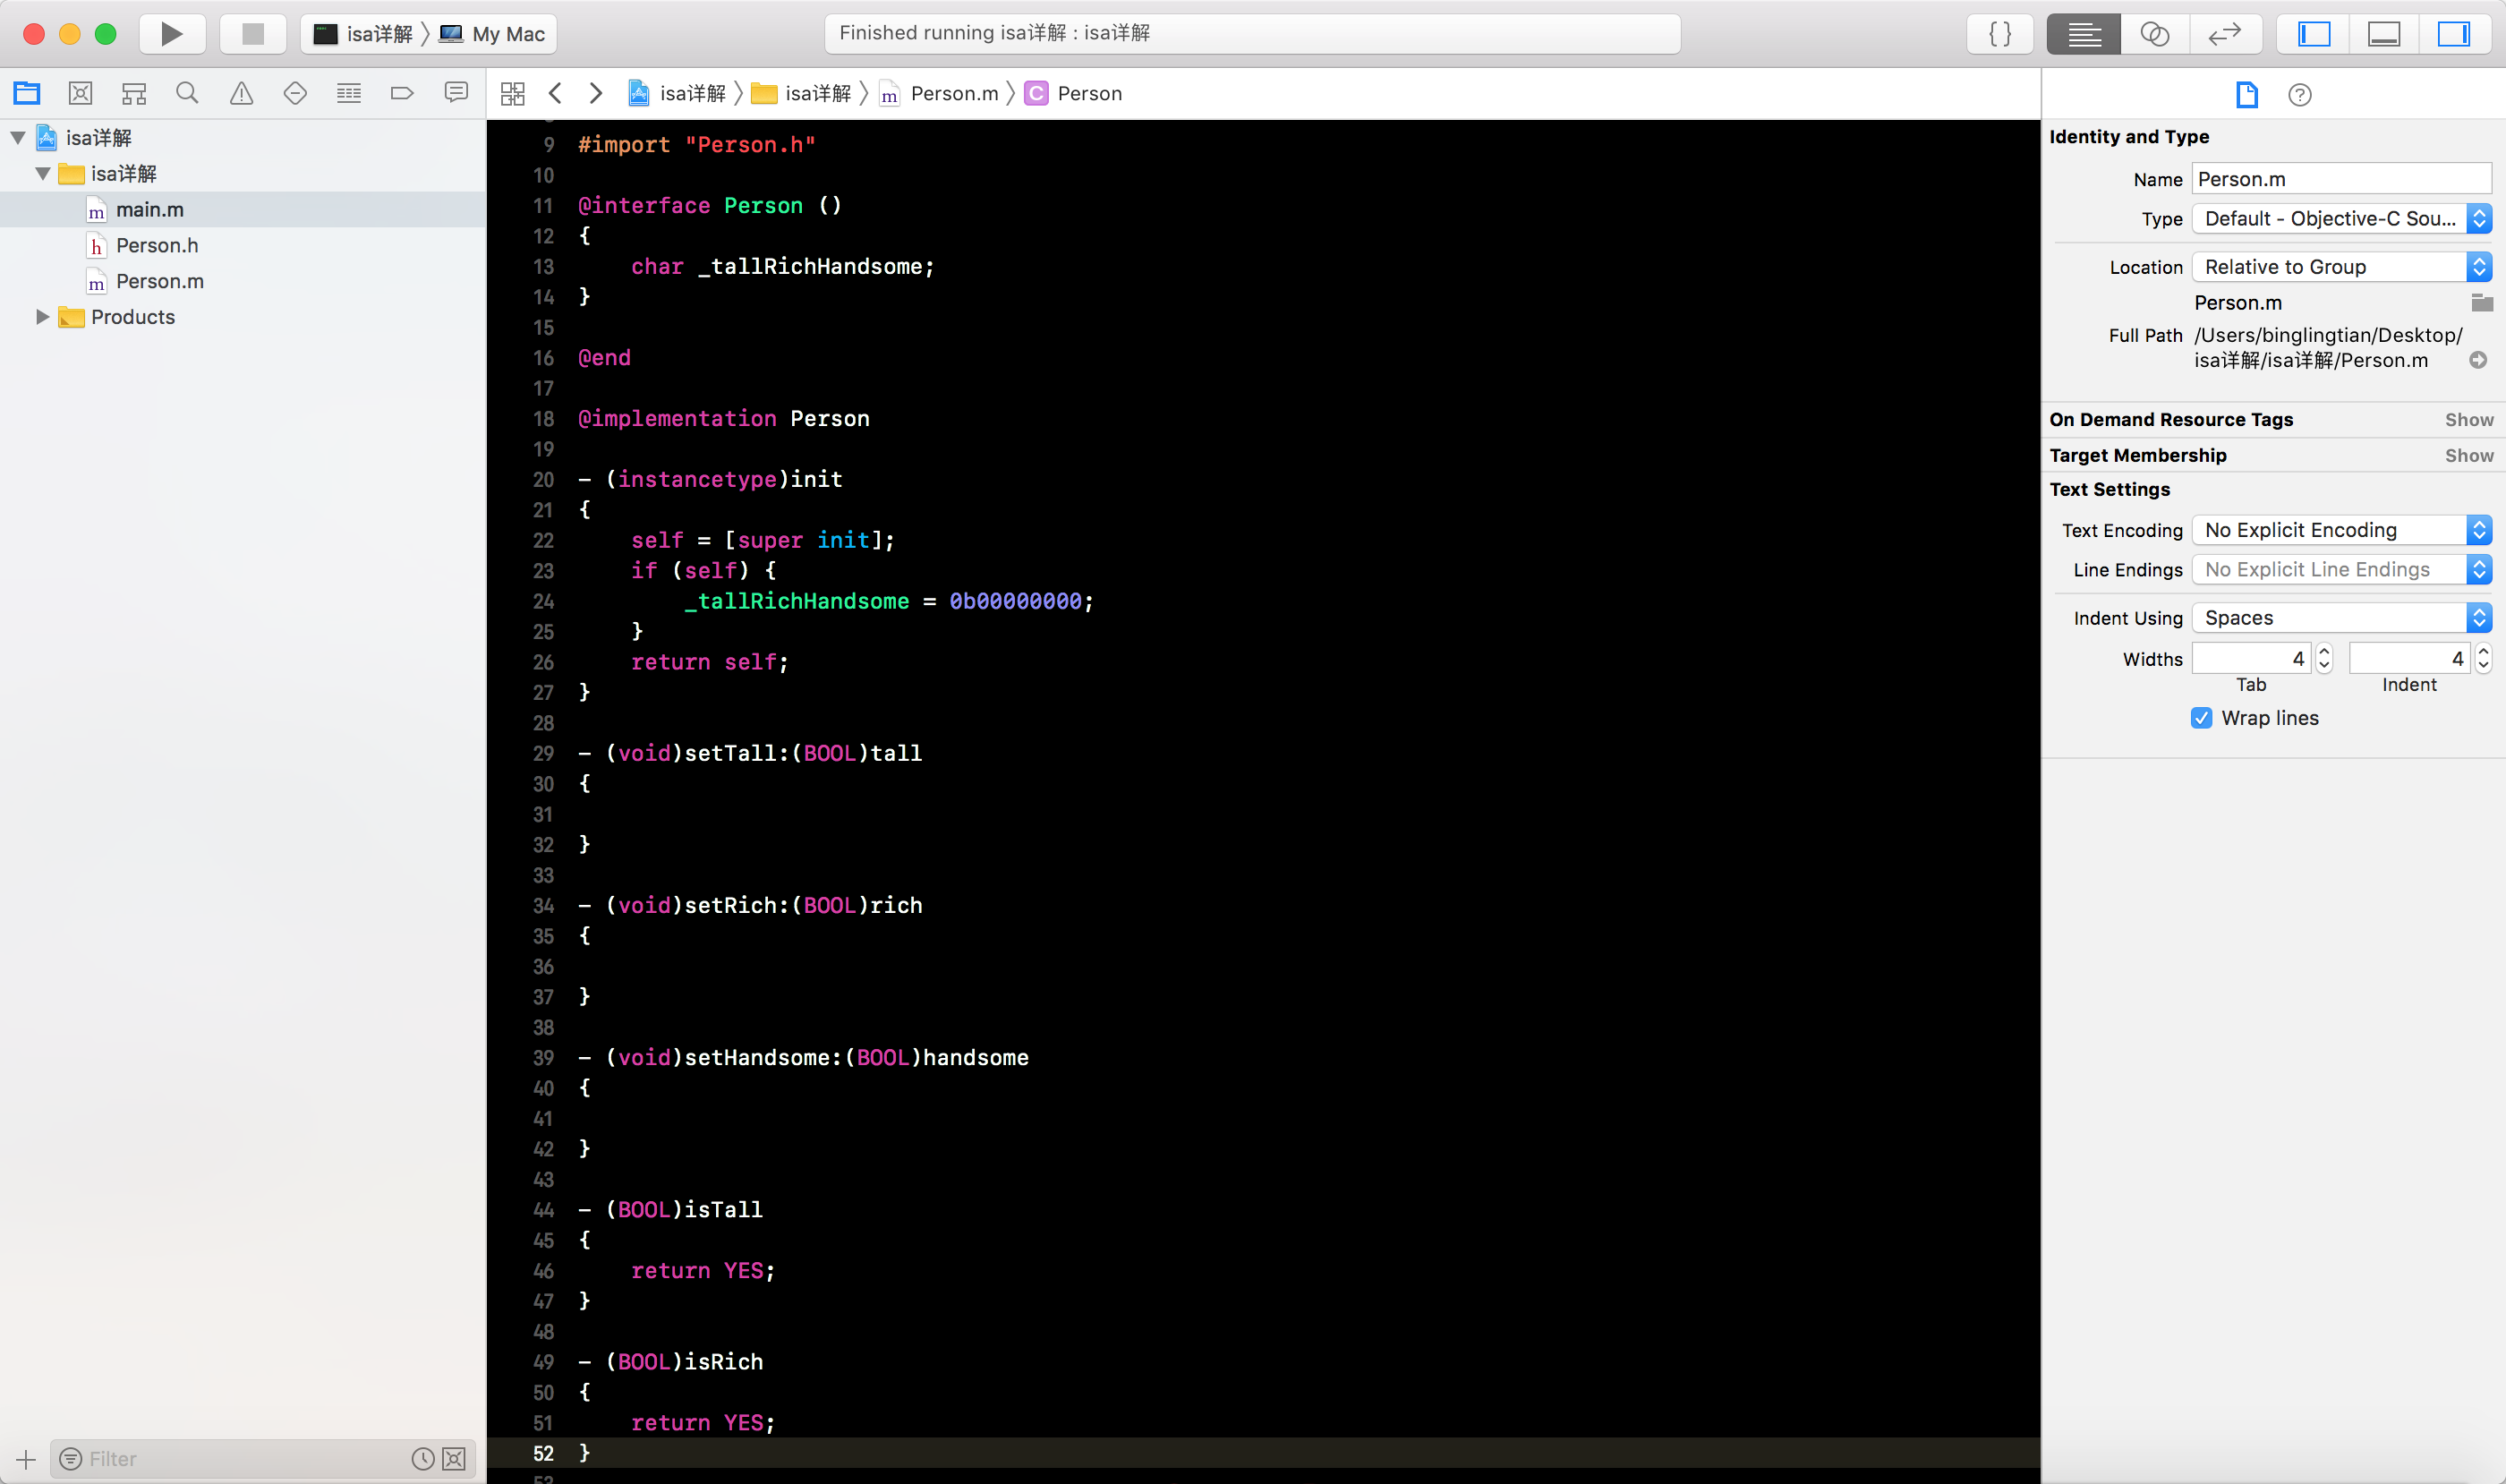Screen dimensions: 2506x1484
Task: Click the isa详解 scheme selector
Action: pos(363,34)
